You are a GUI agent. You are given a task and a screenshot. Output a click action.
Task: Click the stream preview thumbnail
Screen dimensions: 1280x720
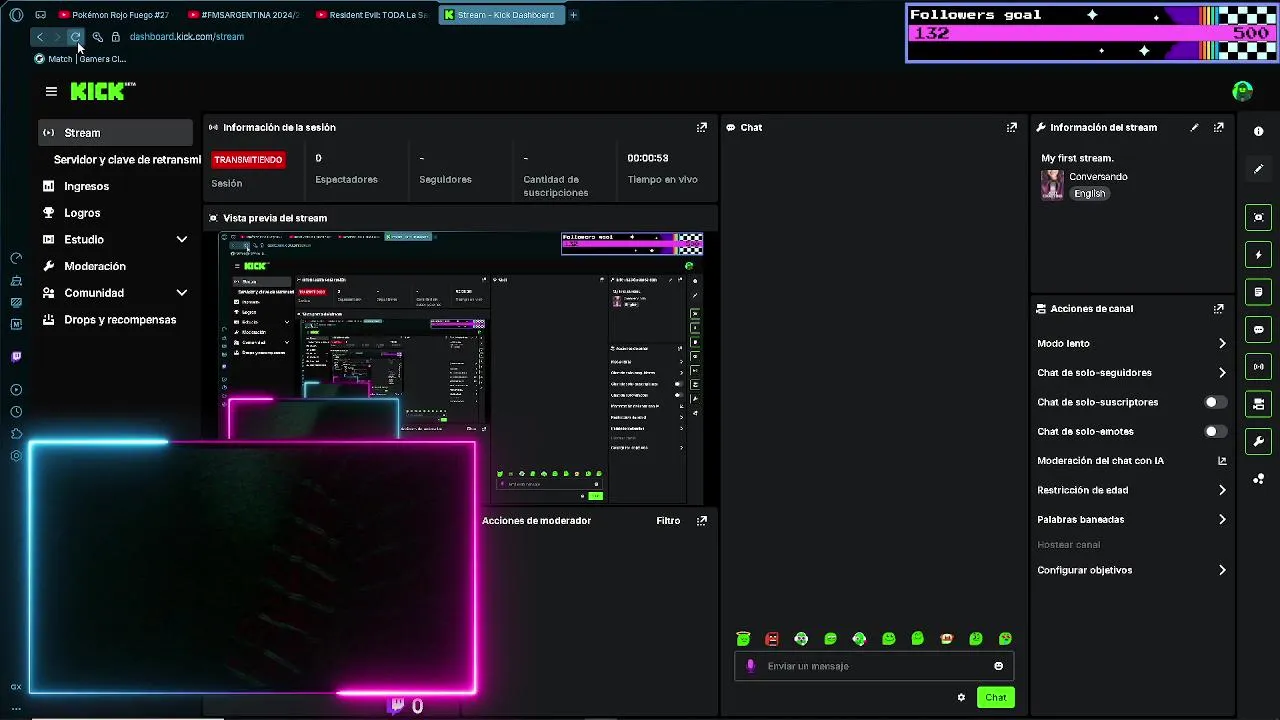[x=461, y=369]
